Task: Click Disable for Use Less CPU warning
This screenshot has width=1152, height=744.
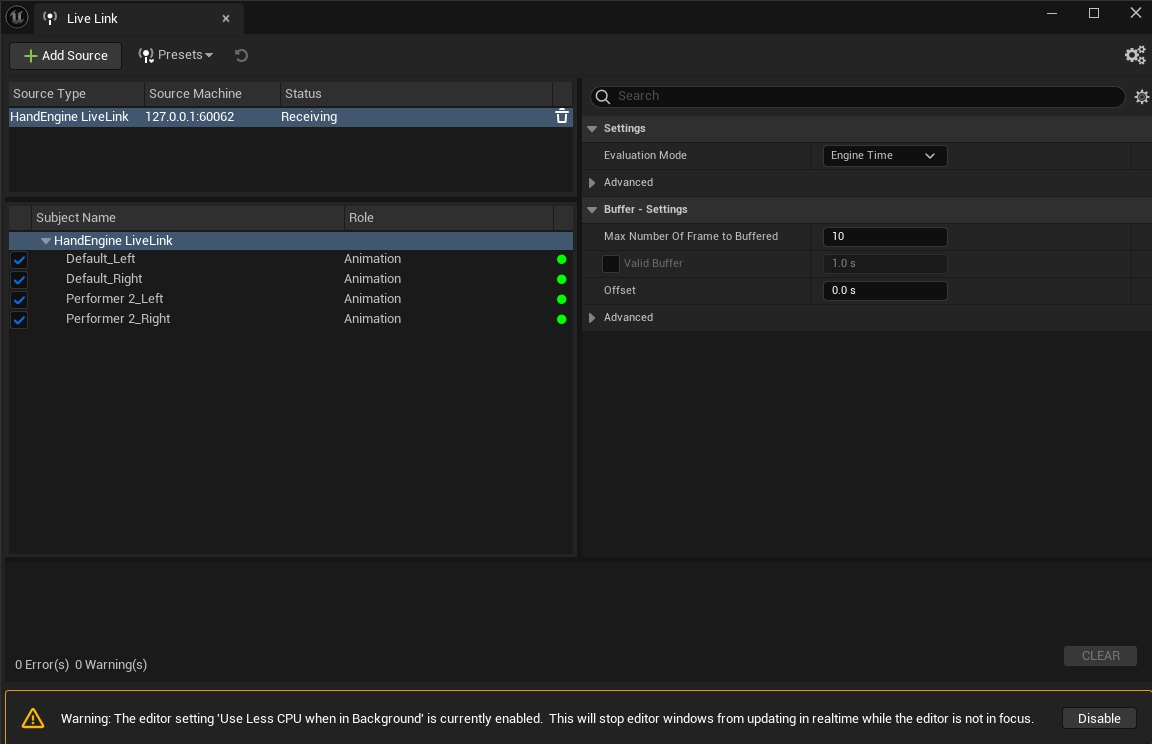Action: [x=1099, y=718]
